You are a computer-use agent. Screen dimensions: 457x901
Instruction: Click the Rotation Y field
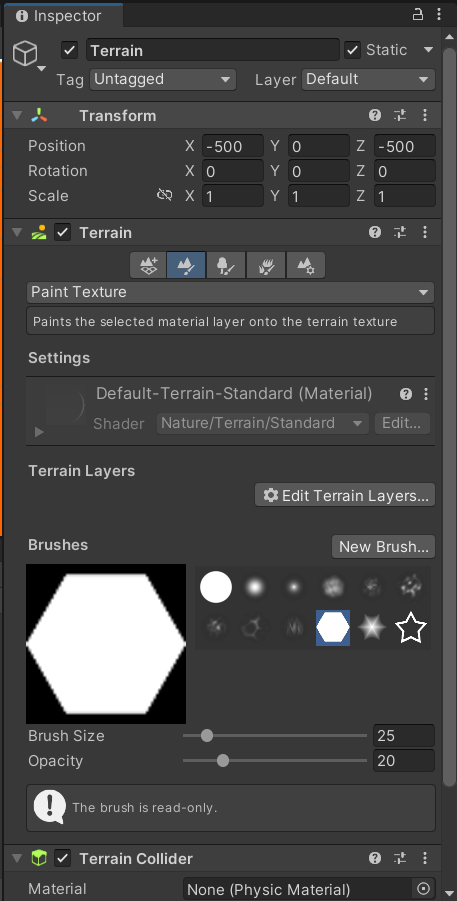(318, 171)
